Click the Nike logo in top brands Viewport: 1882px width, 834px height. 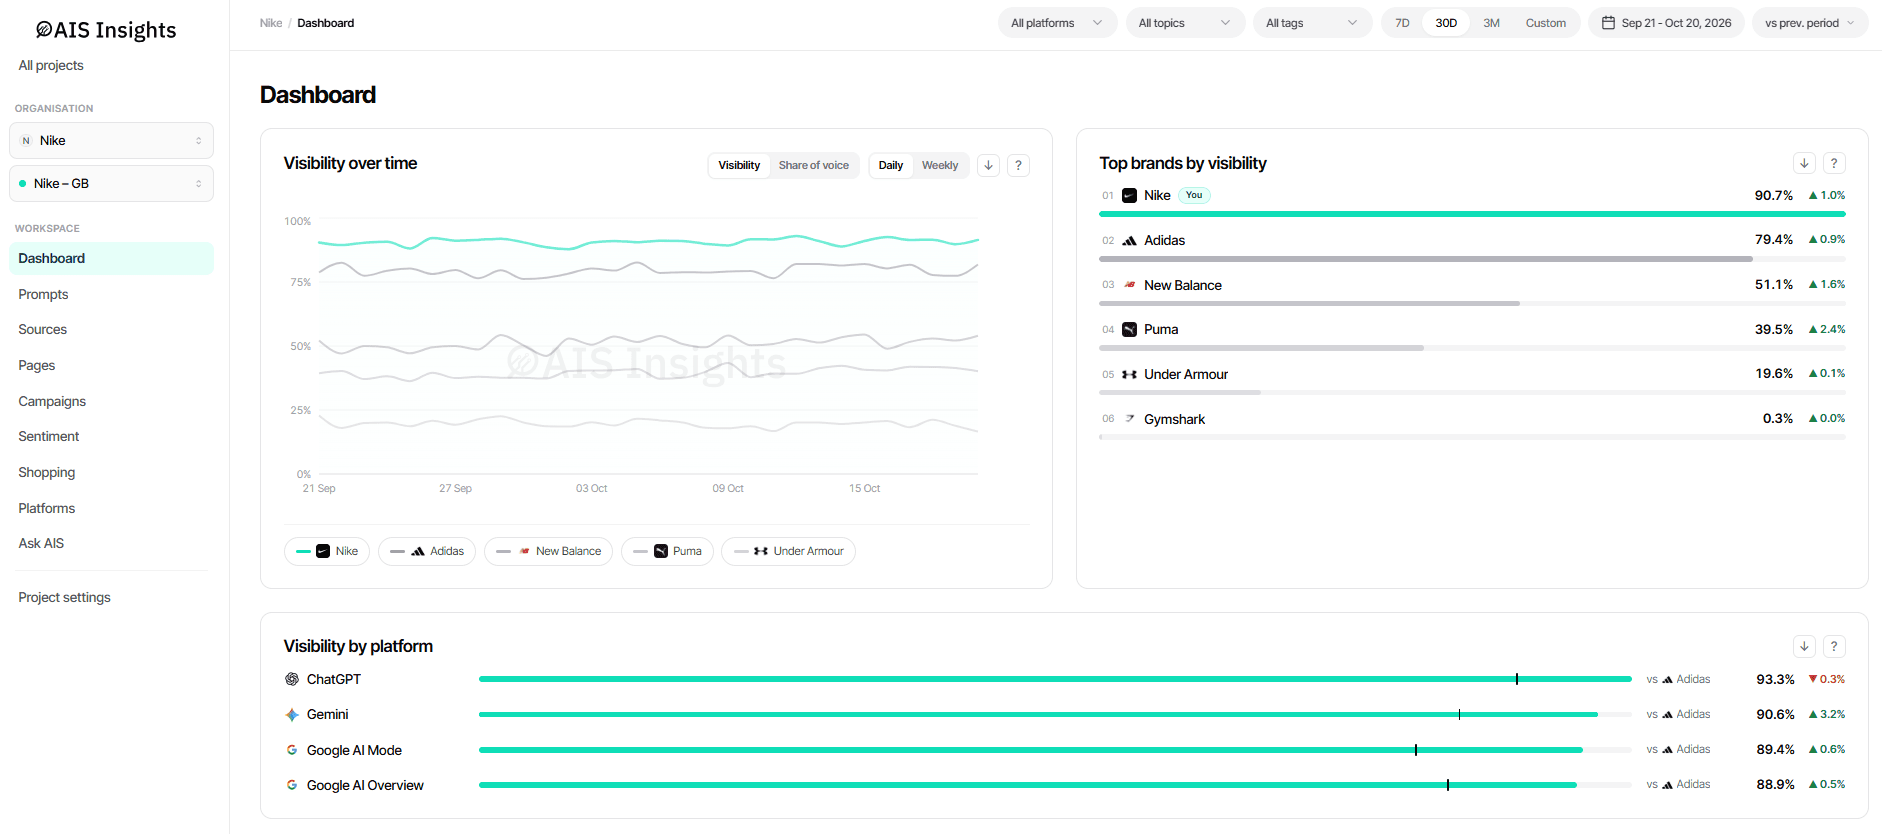(1129, 196)
